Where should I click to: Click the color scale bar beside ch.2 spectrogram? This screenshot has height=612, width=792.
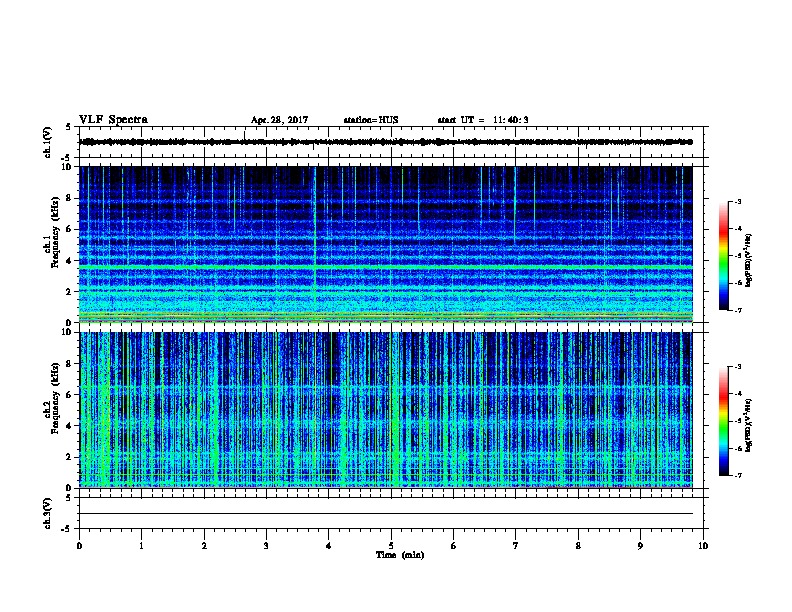point(724,421)
